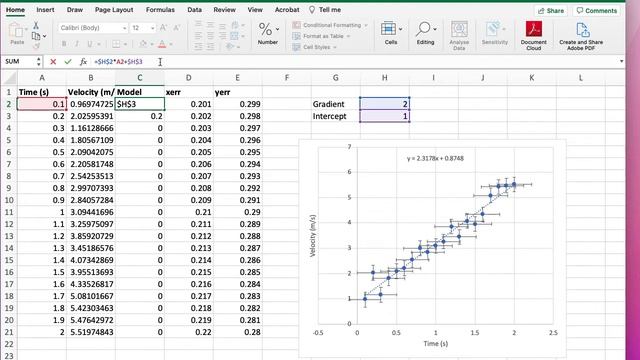The height and width of the screenshot is (360, 640).
Task: Open the Copy options dropdown arrow
Action: tap(44, 36)
